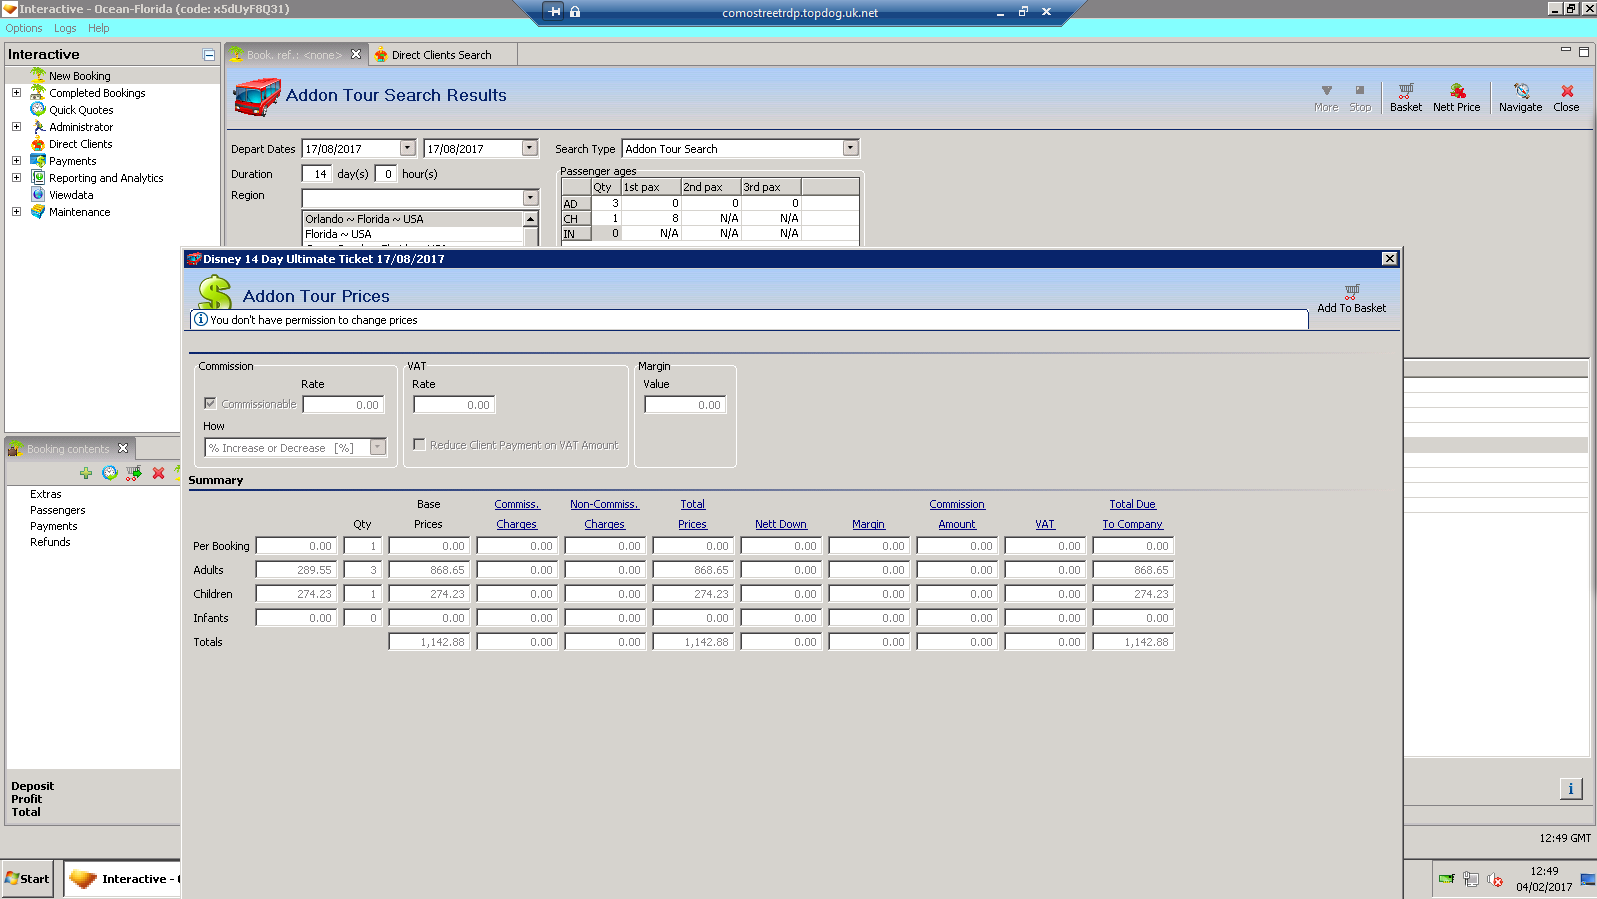The image size is (1597, 899).
Task: Switch to Direct Clients Search tab
Action: coord(441,55)
